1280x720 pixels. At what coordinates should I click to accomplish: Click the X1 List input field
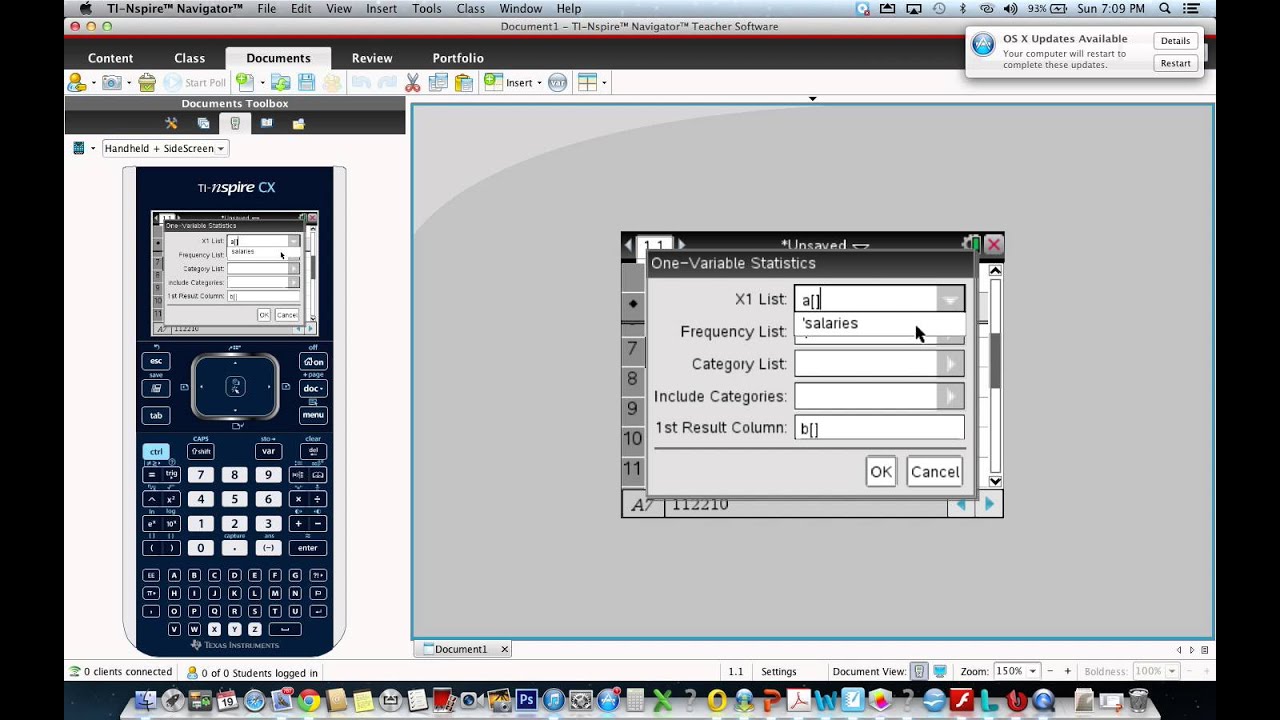tap(866, 299)
